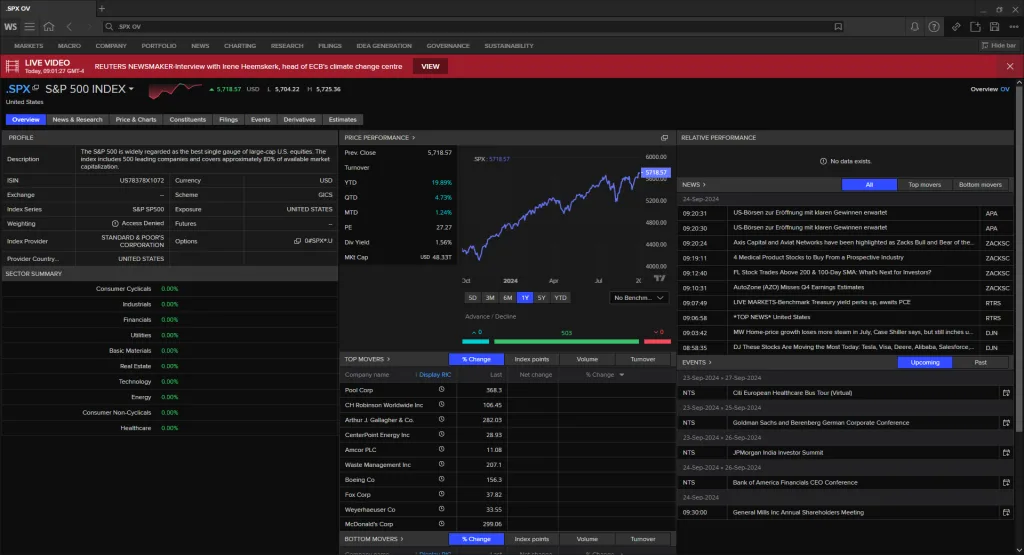Screen dimensions: 1024x555
Task: Click the WS logo
Action: tap(10, 27)
